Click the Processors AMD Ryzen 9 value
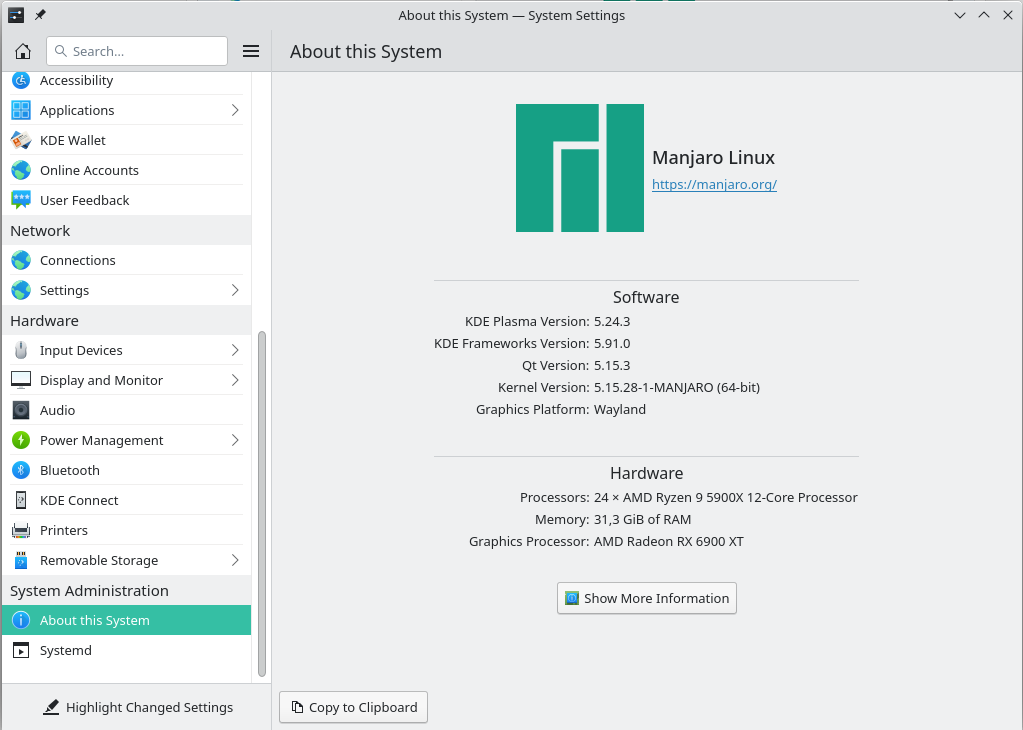Screen dimensions: 1023x730 [x=725, y=498]
